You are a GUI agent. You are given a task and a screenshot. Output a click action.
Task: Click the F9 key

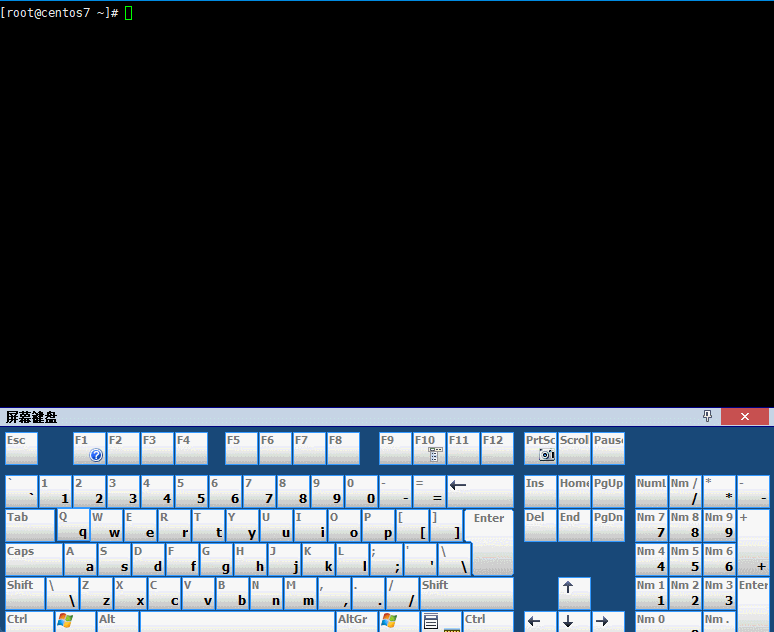pos(395,448)
